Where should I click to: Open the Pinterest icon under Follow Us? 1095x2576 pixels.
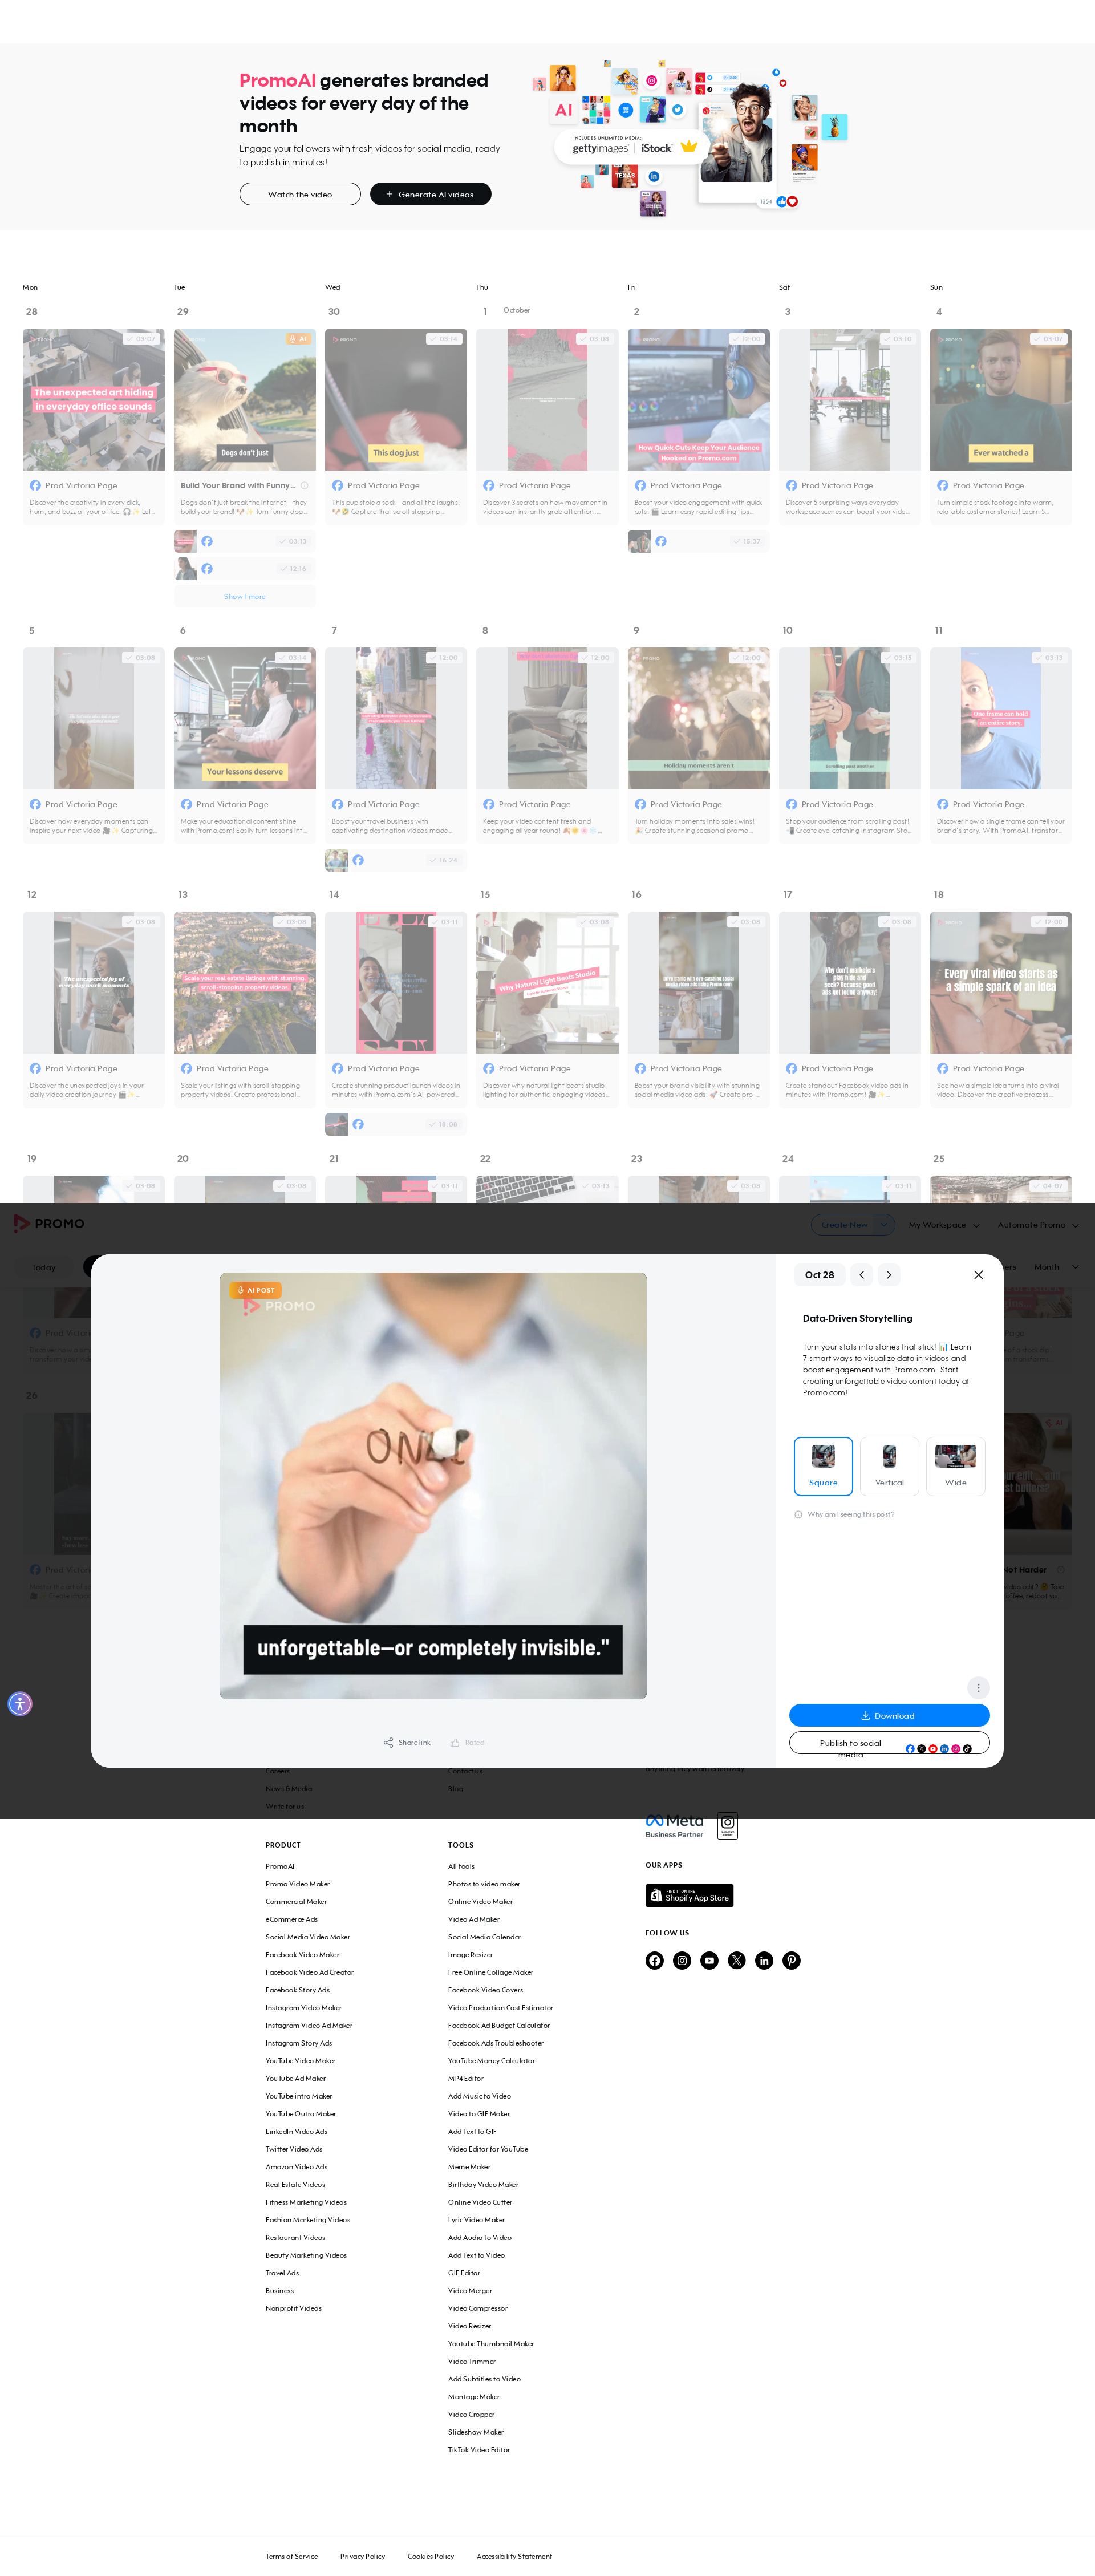pos(791,1960)
